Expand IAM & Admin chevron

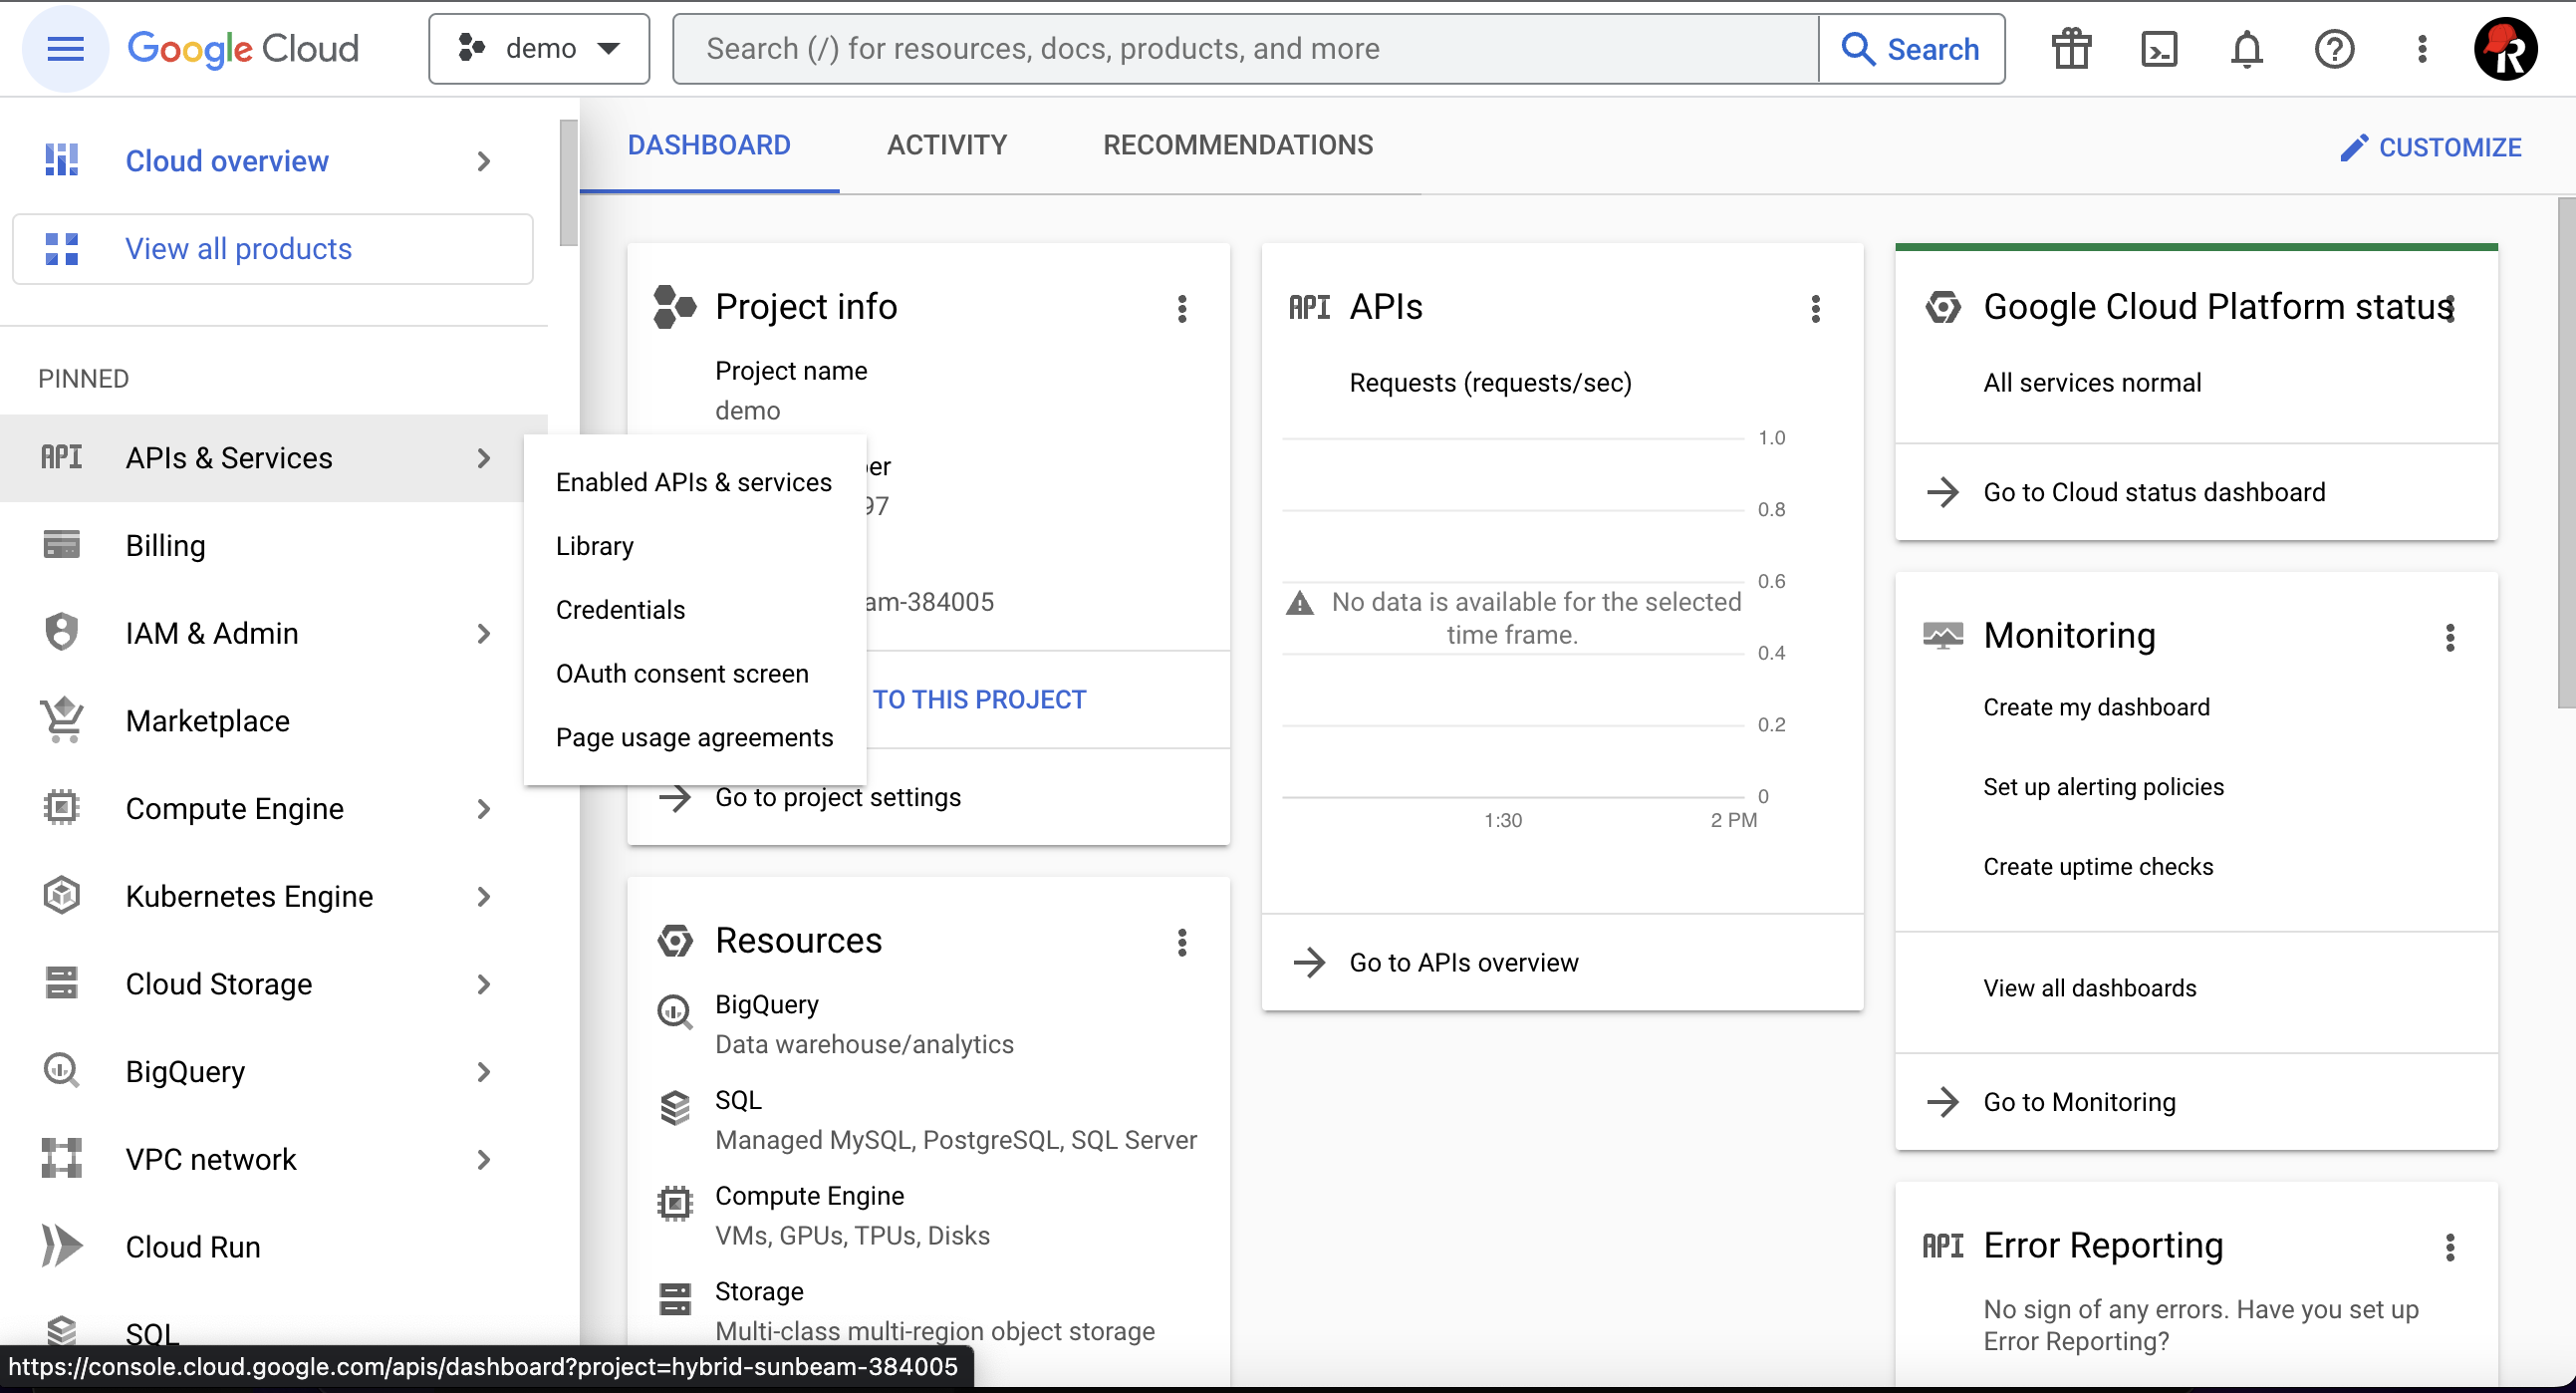(x=484, y=634)
